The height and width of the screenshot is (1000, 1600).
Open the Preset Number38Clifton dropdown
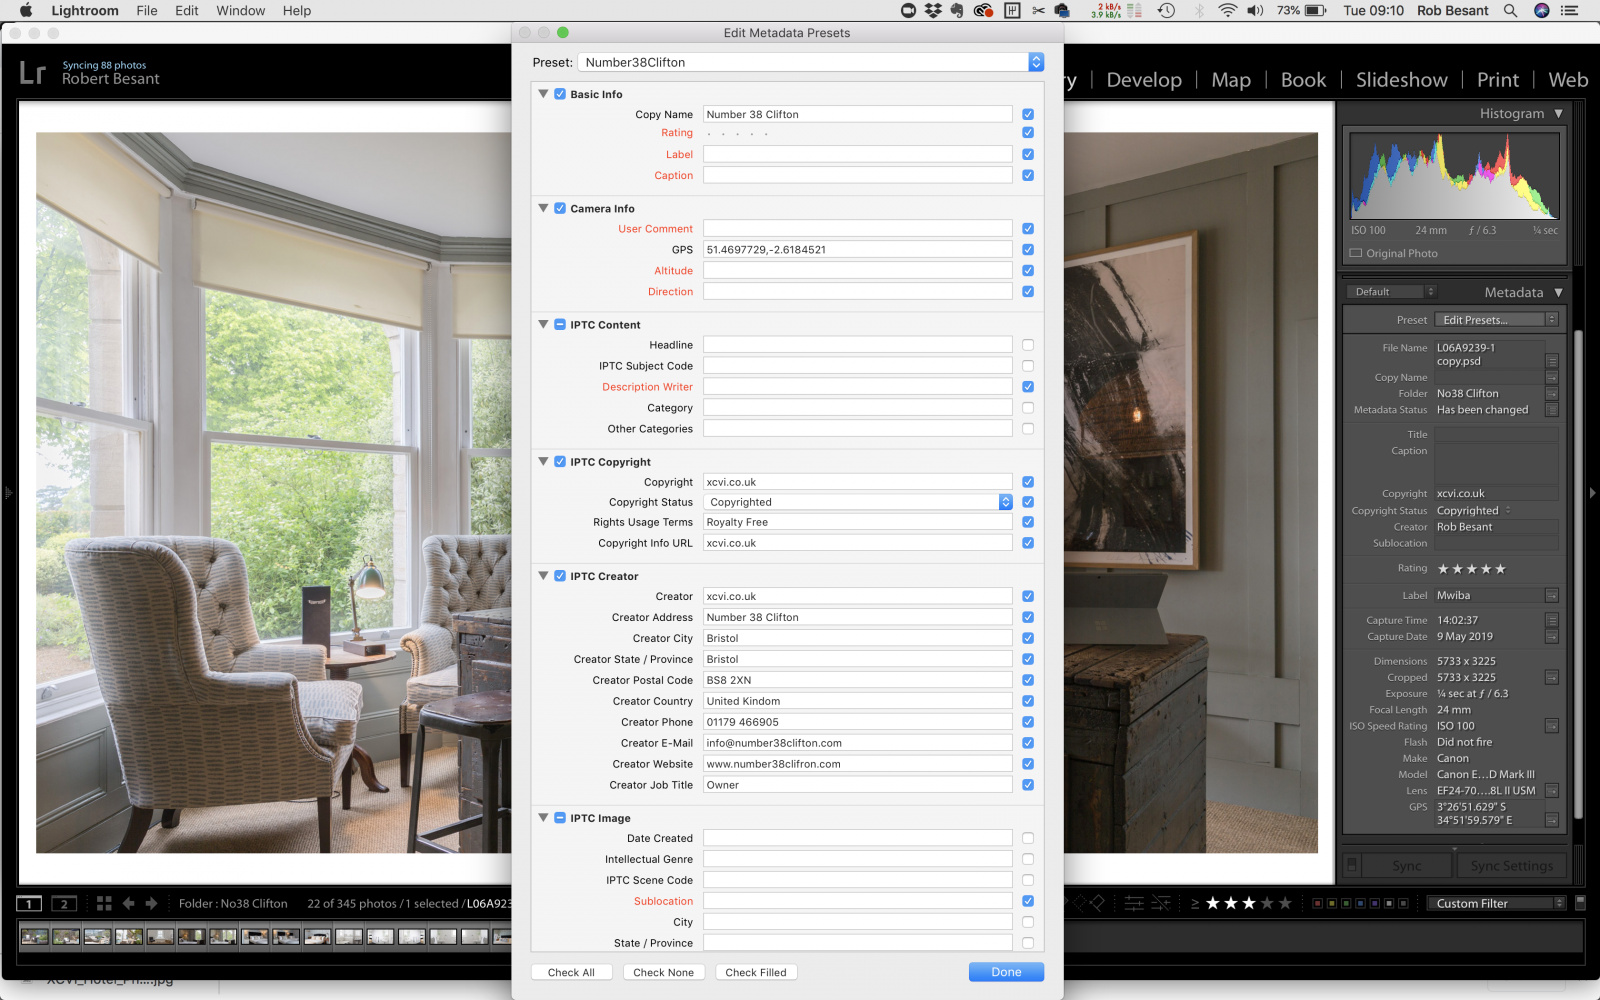click(x=812, y=62)
